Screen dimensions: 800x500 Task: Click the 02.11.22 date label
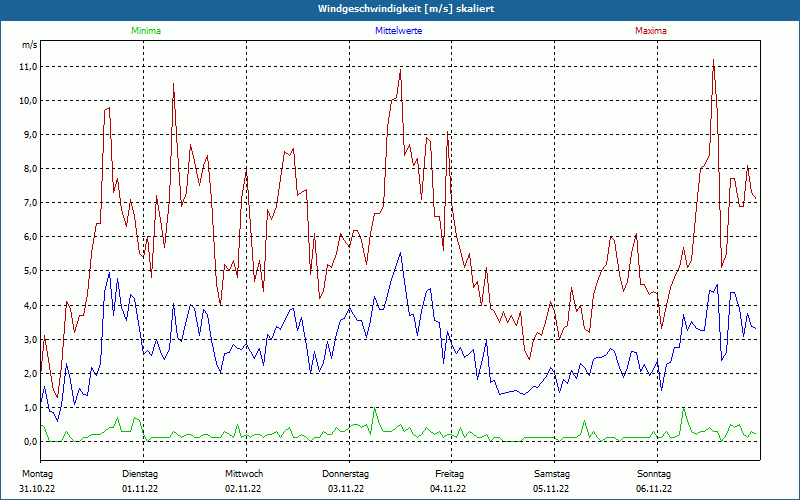coord(243,489)
